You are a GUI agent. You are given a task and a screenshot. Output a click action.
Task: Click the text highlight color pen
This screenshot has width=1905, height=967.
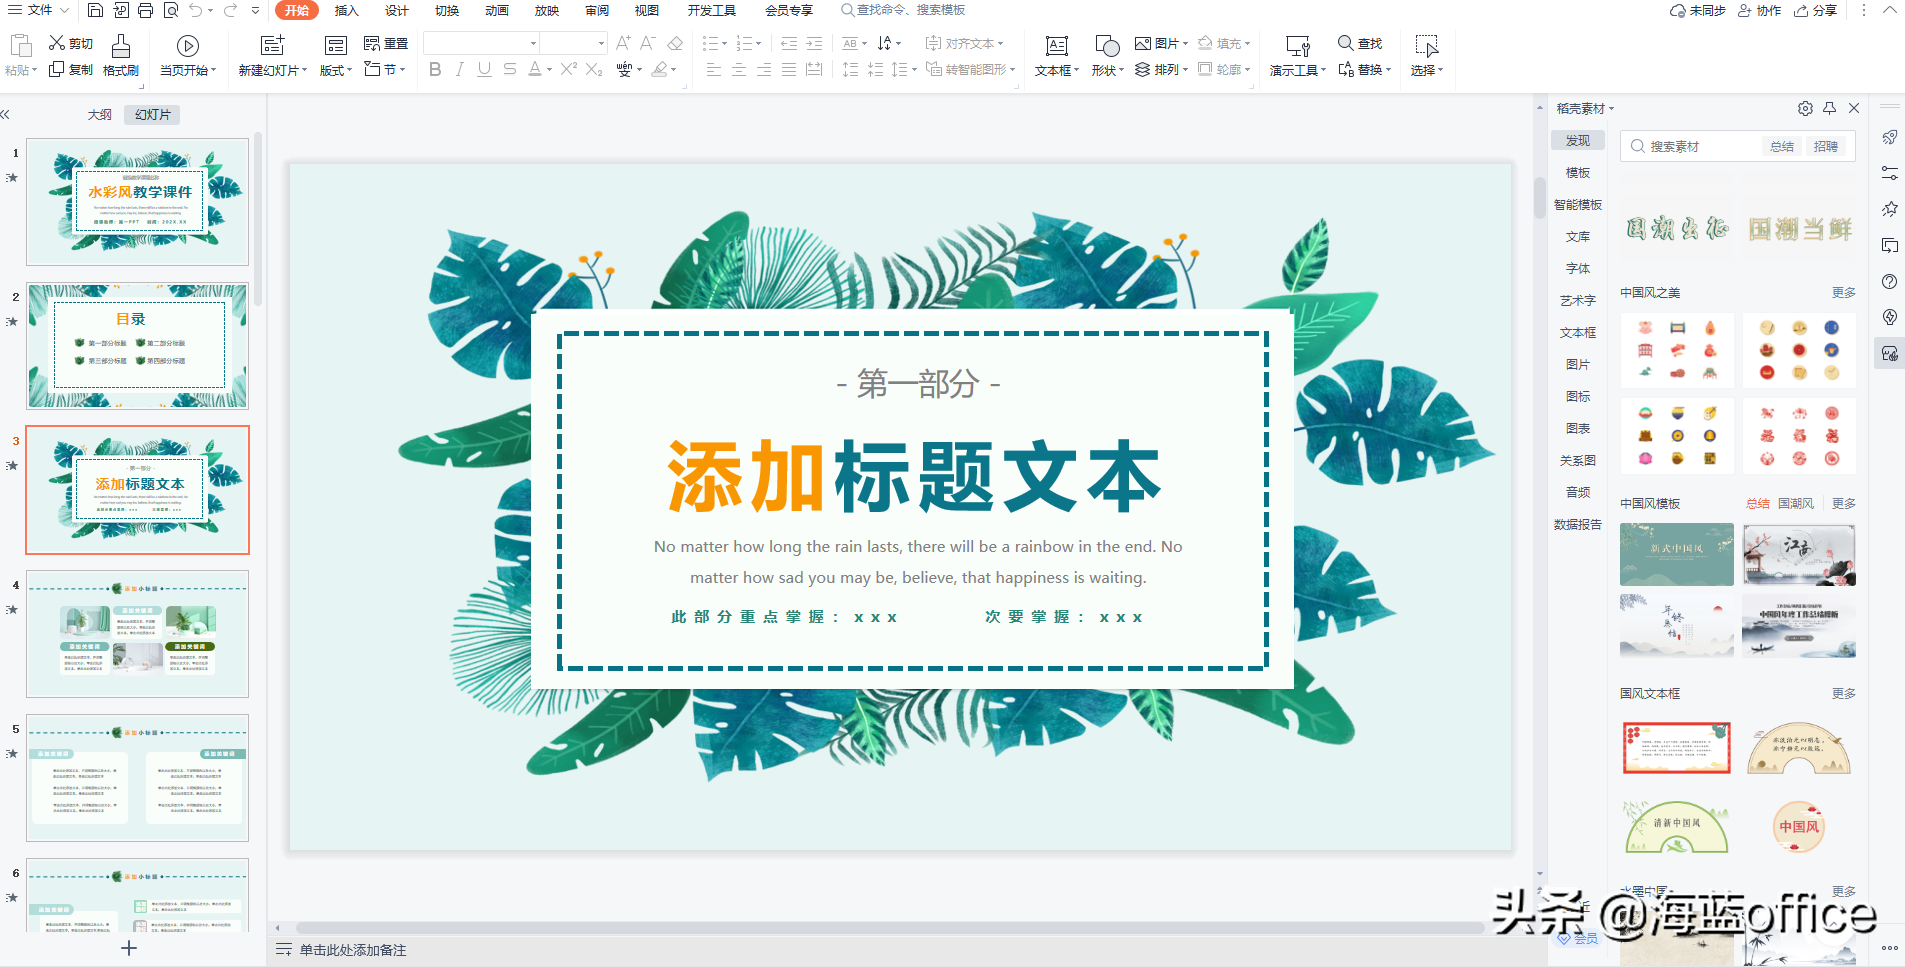coord(659,69)
